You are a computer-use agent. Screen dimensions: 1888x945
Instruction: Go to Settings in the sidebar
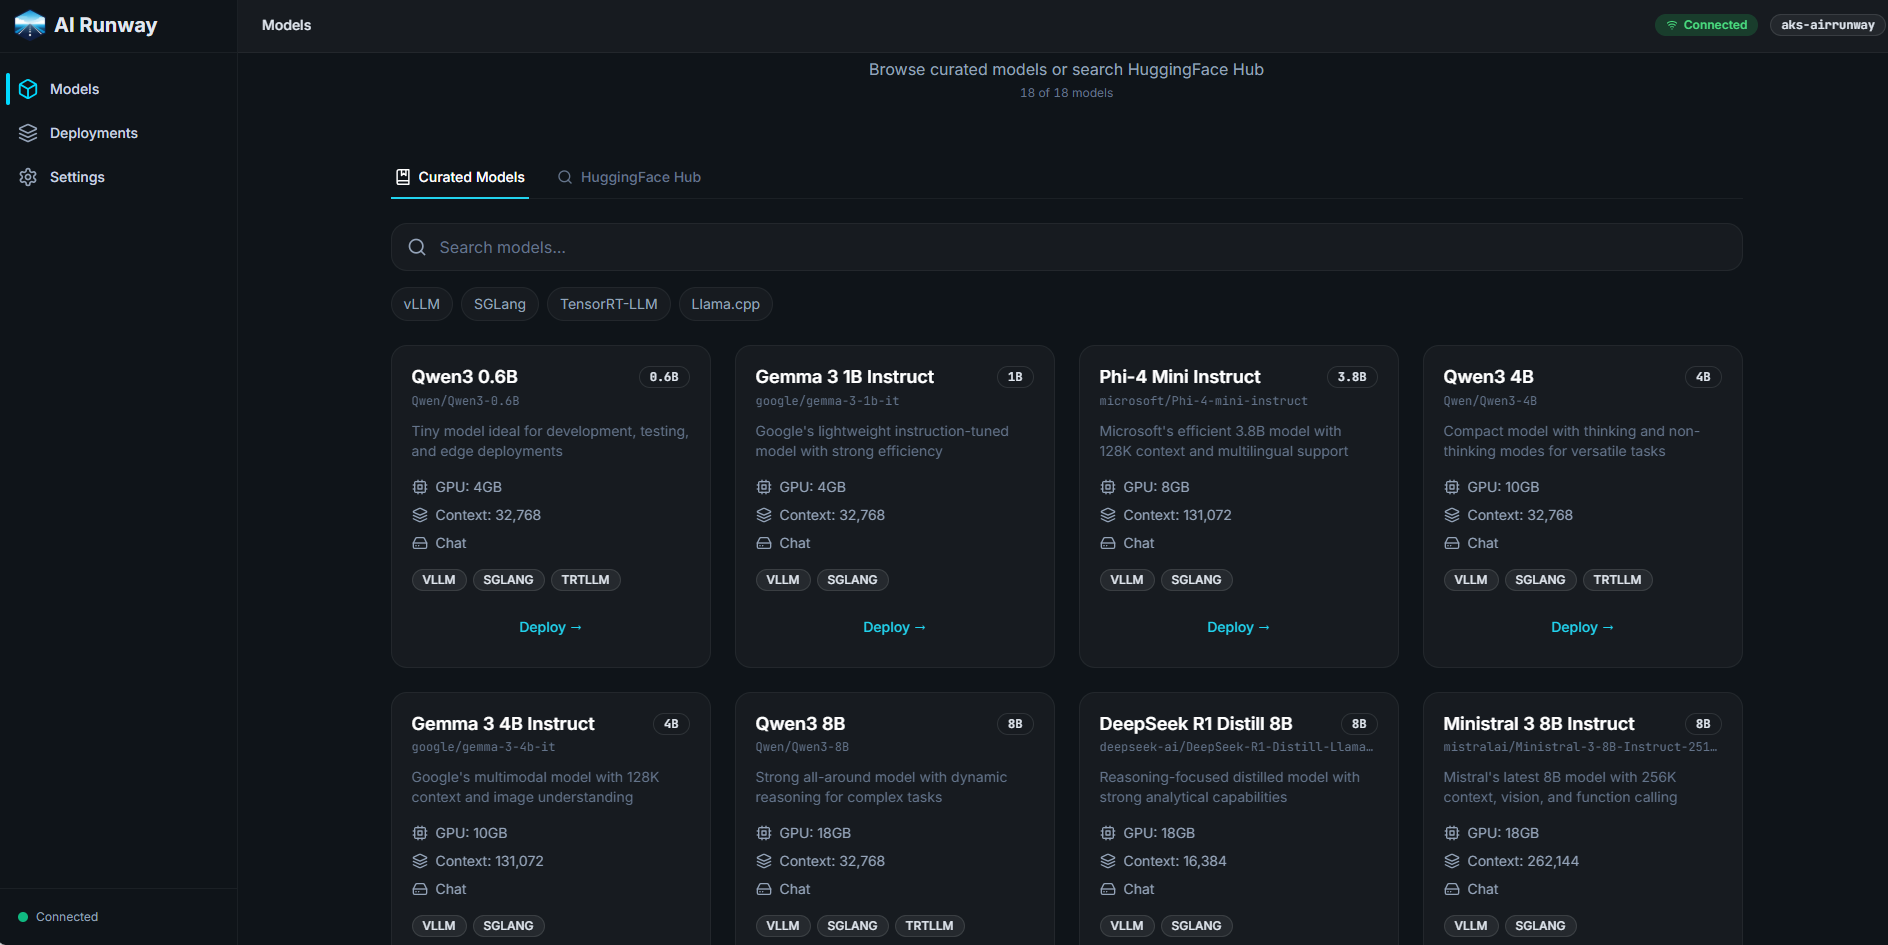click(x=118, y=177)
